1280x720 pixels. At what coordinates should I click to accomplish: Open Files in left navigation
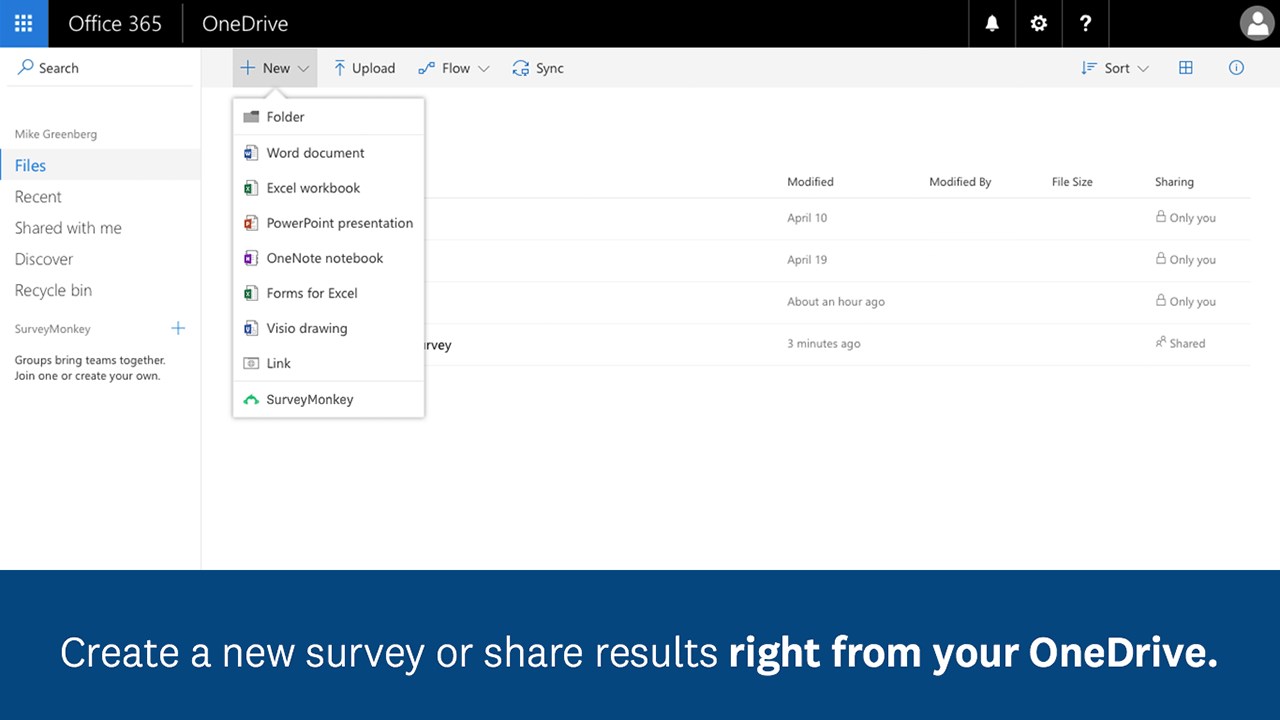tap(100, 166)
